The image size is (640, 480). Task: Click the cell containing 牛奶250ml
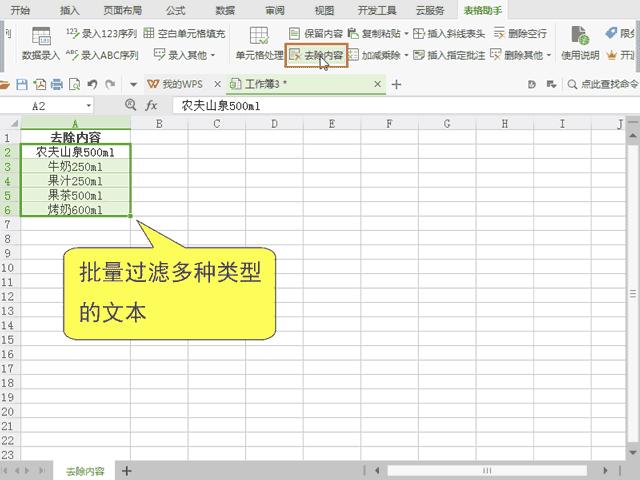[76, 167]
